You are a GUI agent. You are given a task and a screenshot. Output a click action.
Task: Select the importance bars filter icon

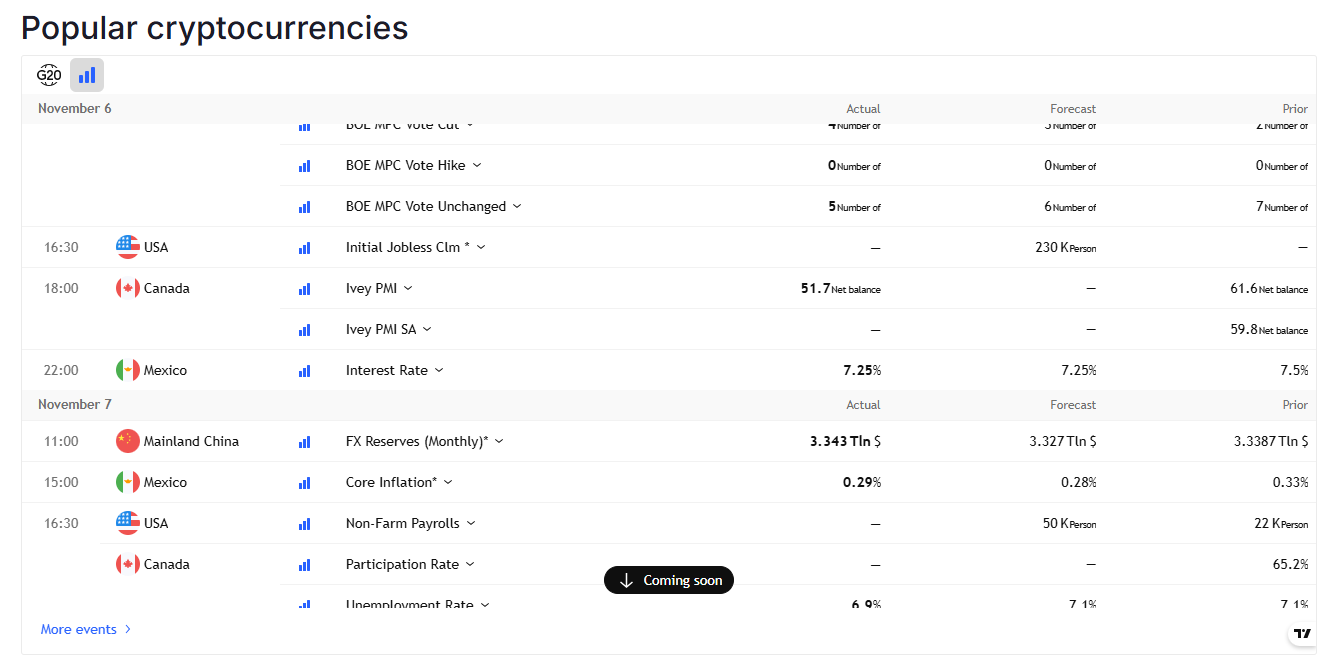86,74
